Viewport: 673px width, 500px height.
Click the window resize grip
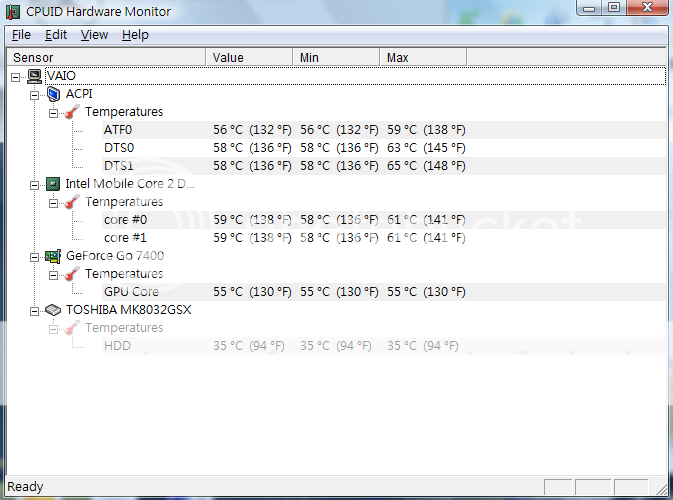coord(662,488)
